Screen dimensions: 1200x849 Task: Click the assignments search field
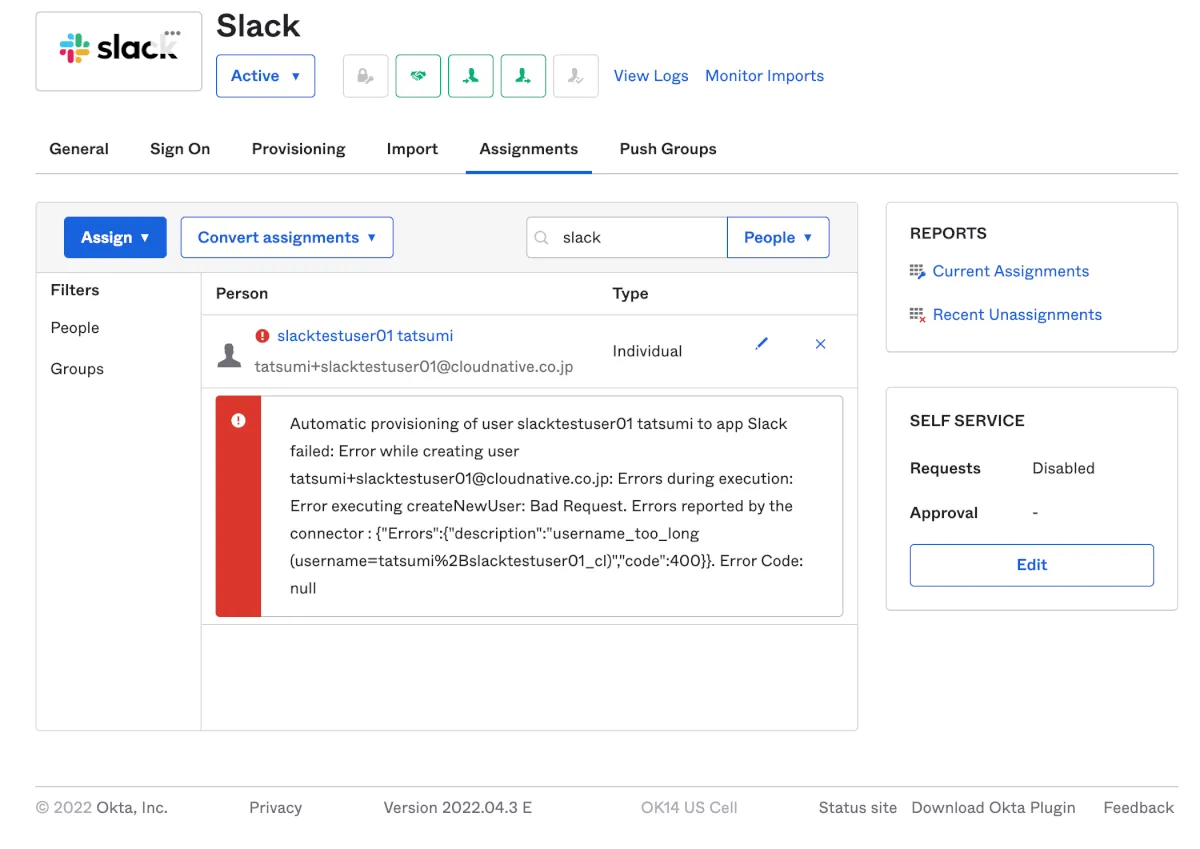point(640,238)
